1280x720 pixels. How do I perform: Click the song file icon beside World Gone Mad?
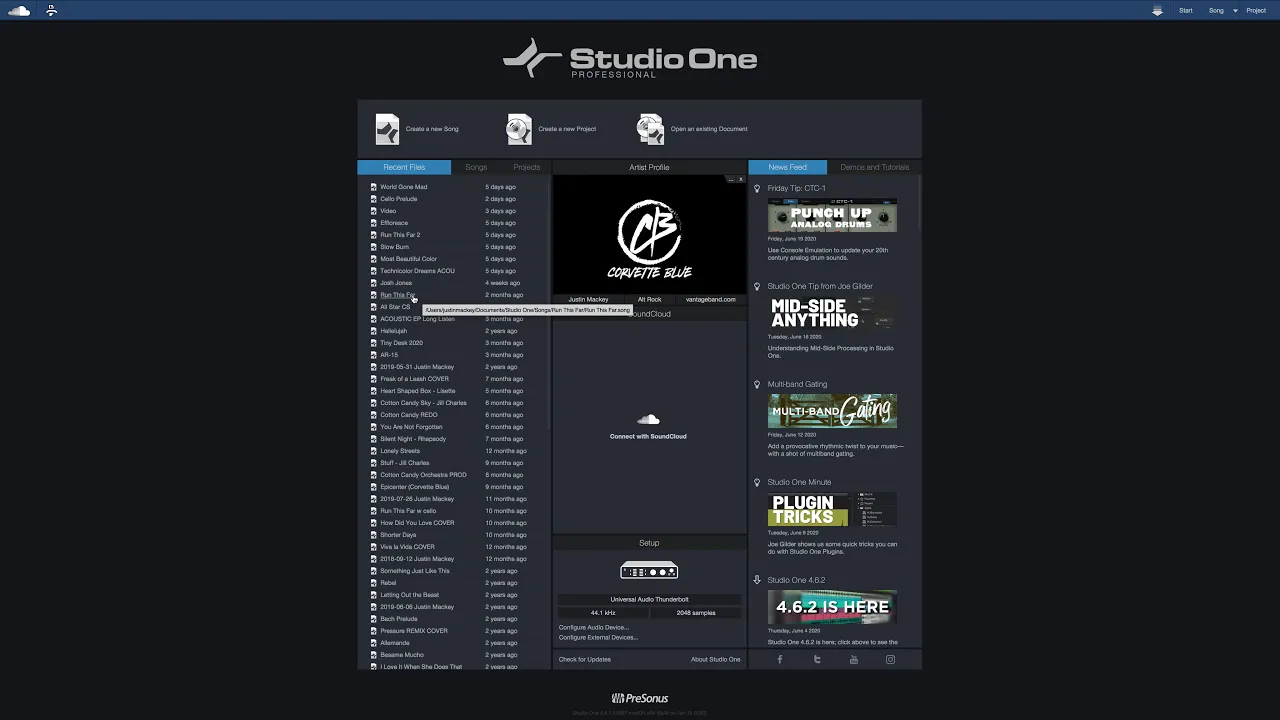coord(374,187)
